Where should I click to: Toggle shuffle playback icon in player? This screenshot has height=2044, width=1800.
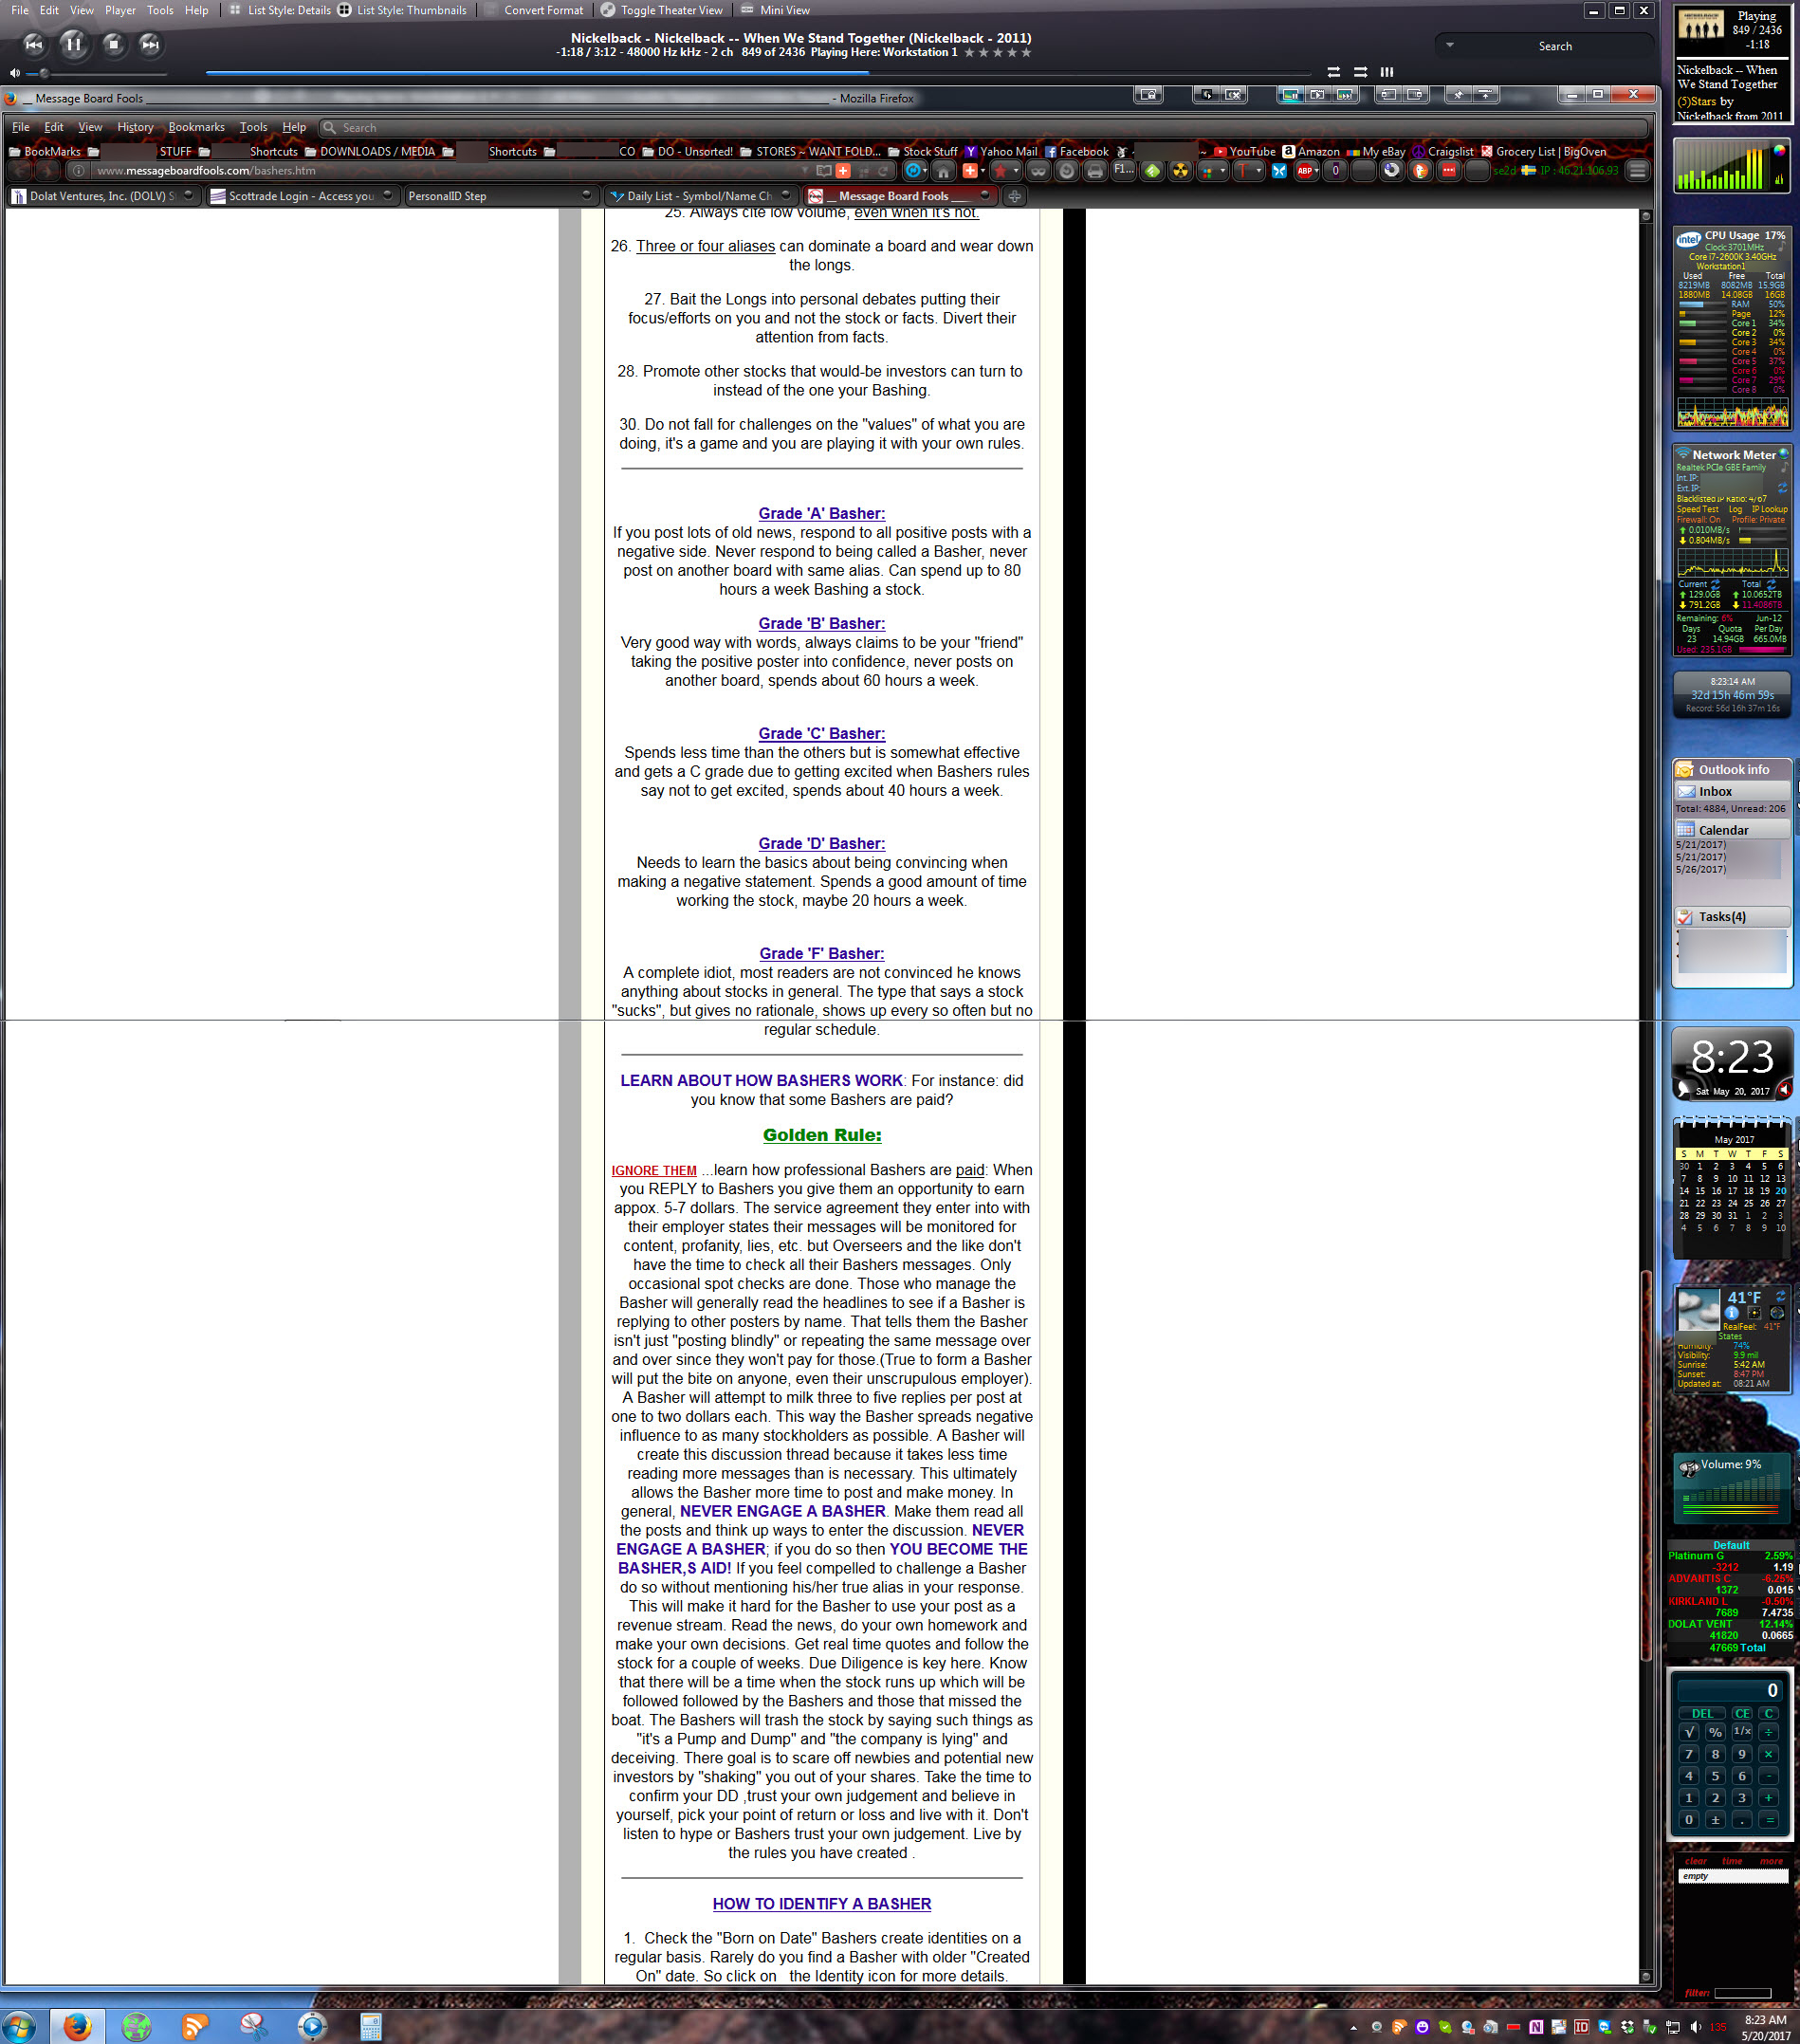point(1333,72)
